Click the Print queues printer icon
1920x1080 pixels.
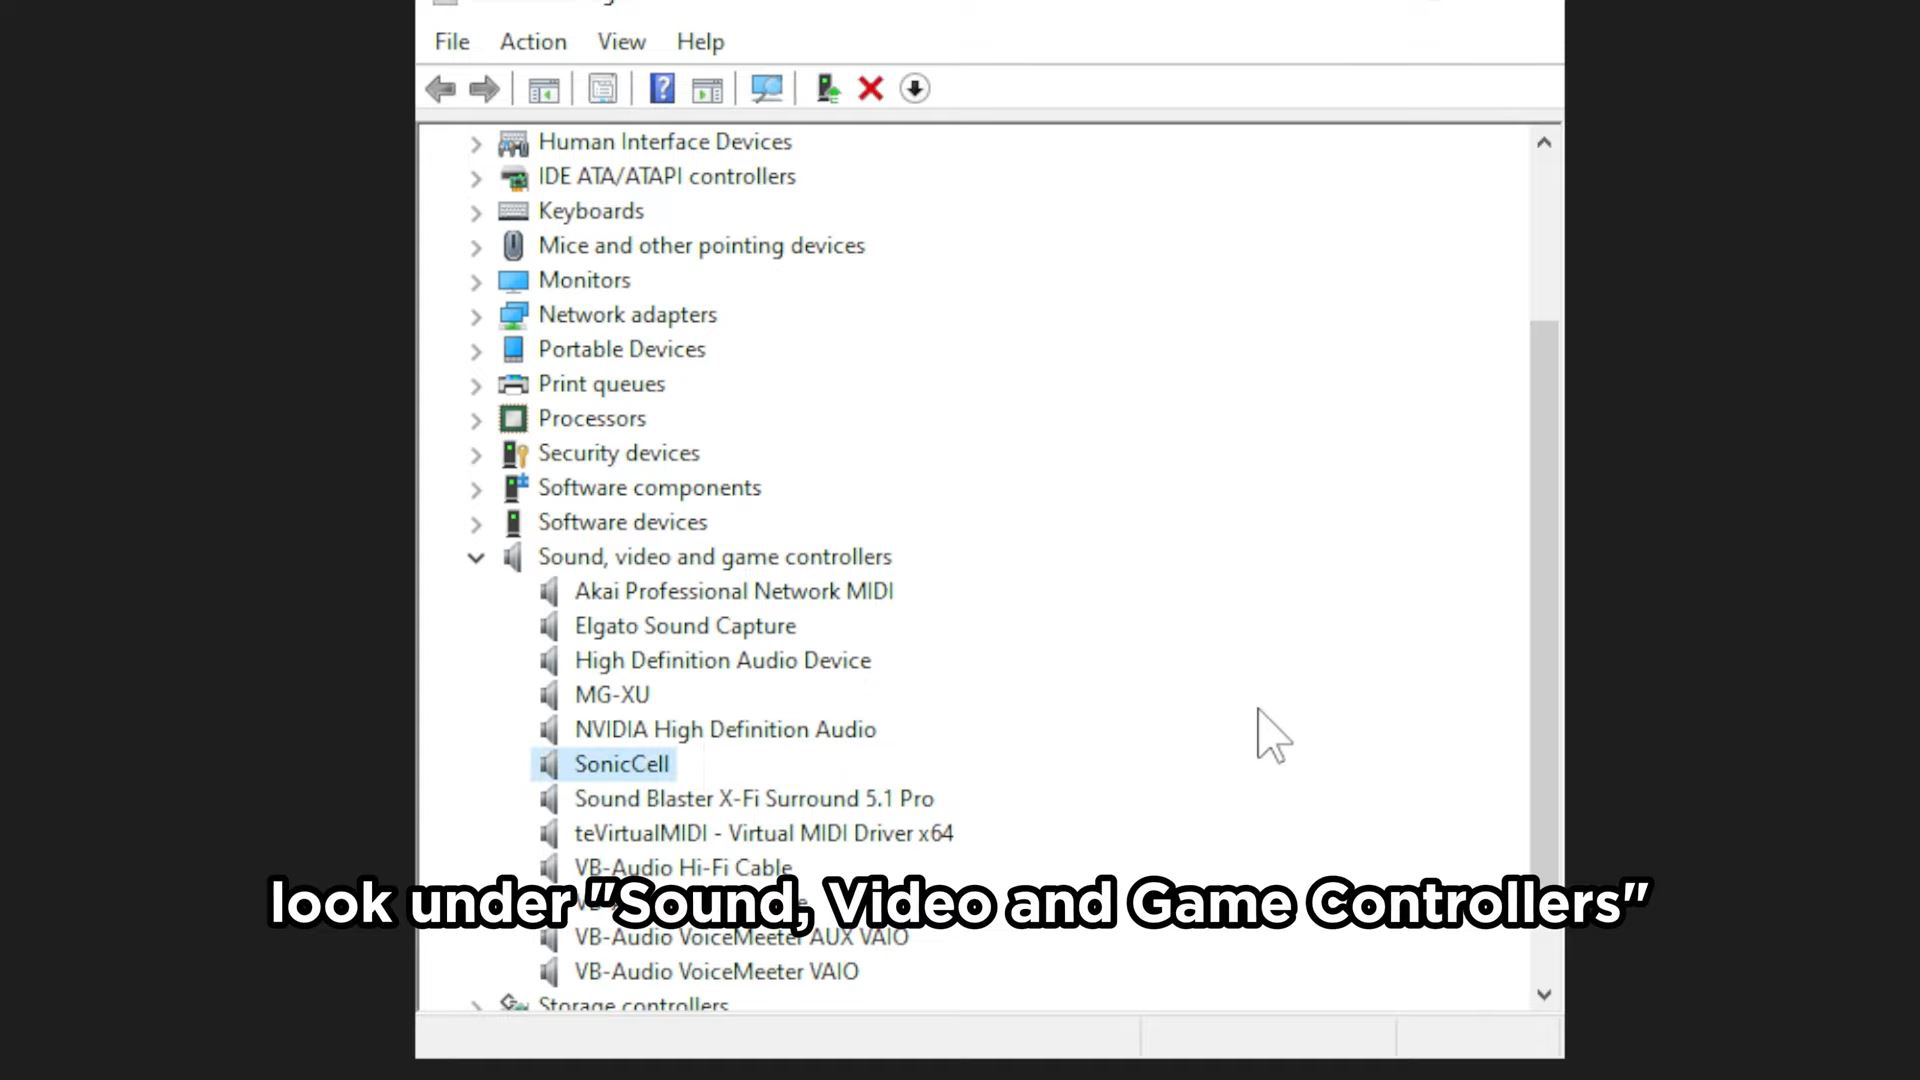tap(513, 385)
